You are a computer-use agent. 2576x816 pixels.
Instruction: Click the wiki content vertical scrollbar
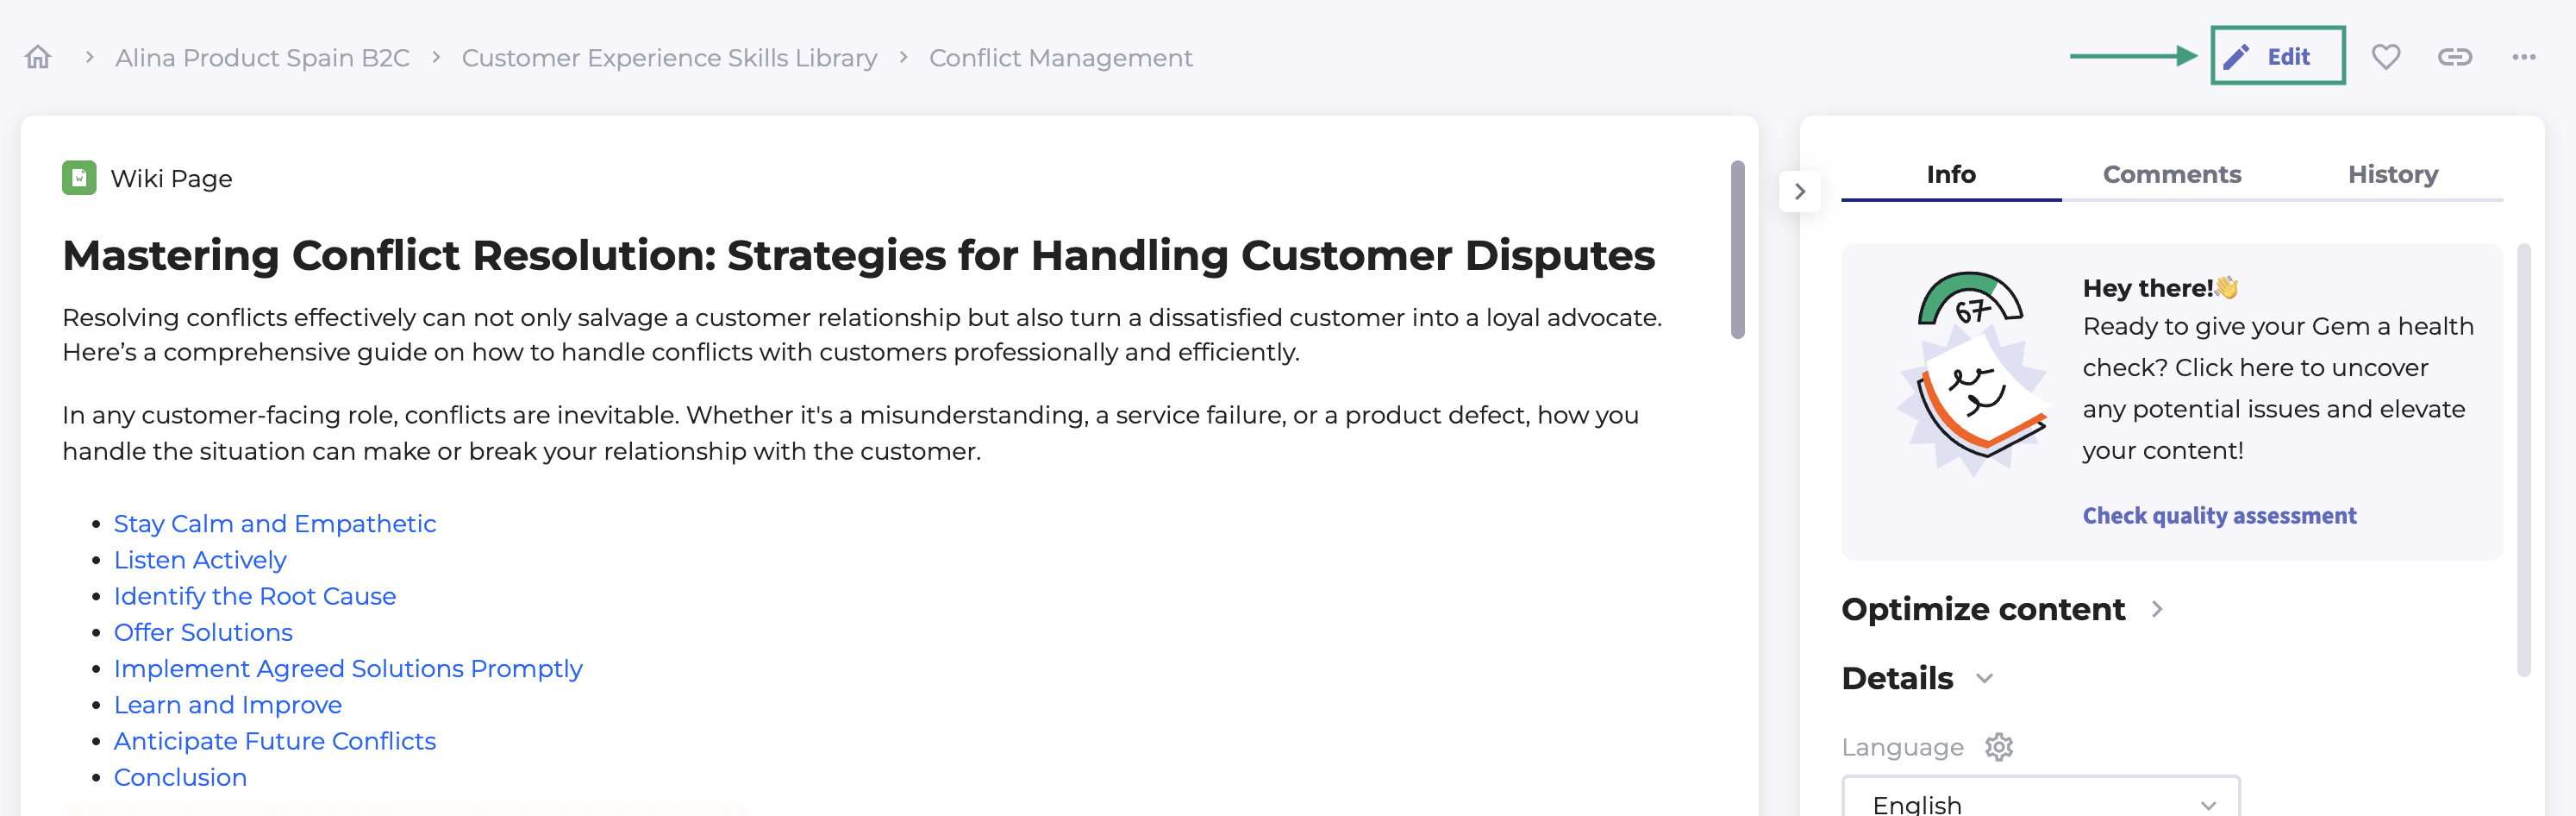point(1738,250)
